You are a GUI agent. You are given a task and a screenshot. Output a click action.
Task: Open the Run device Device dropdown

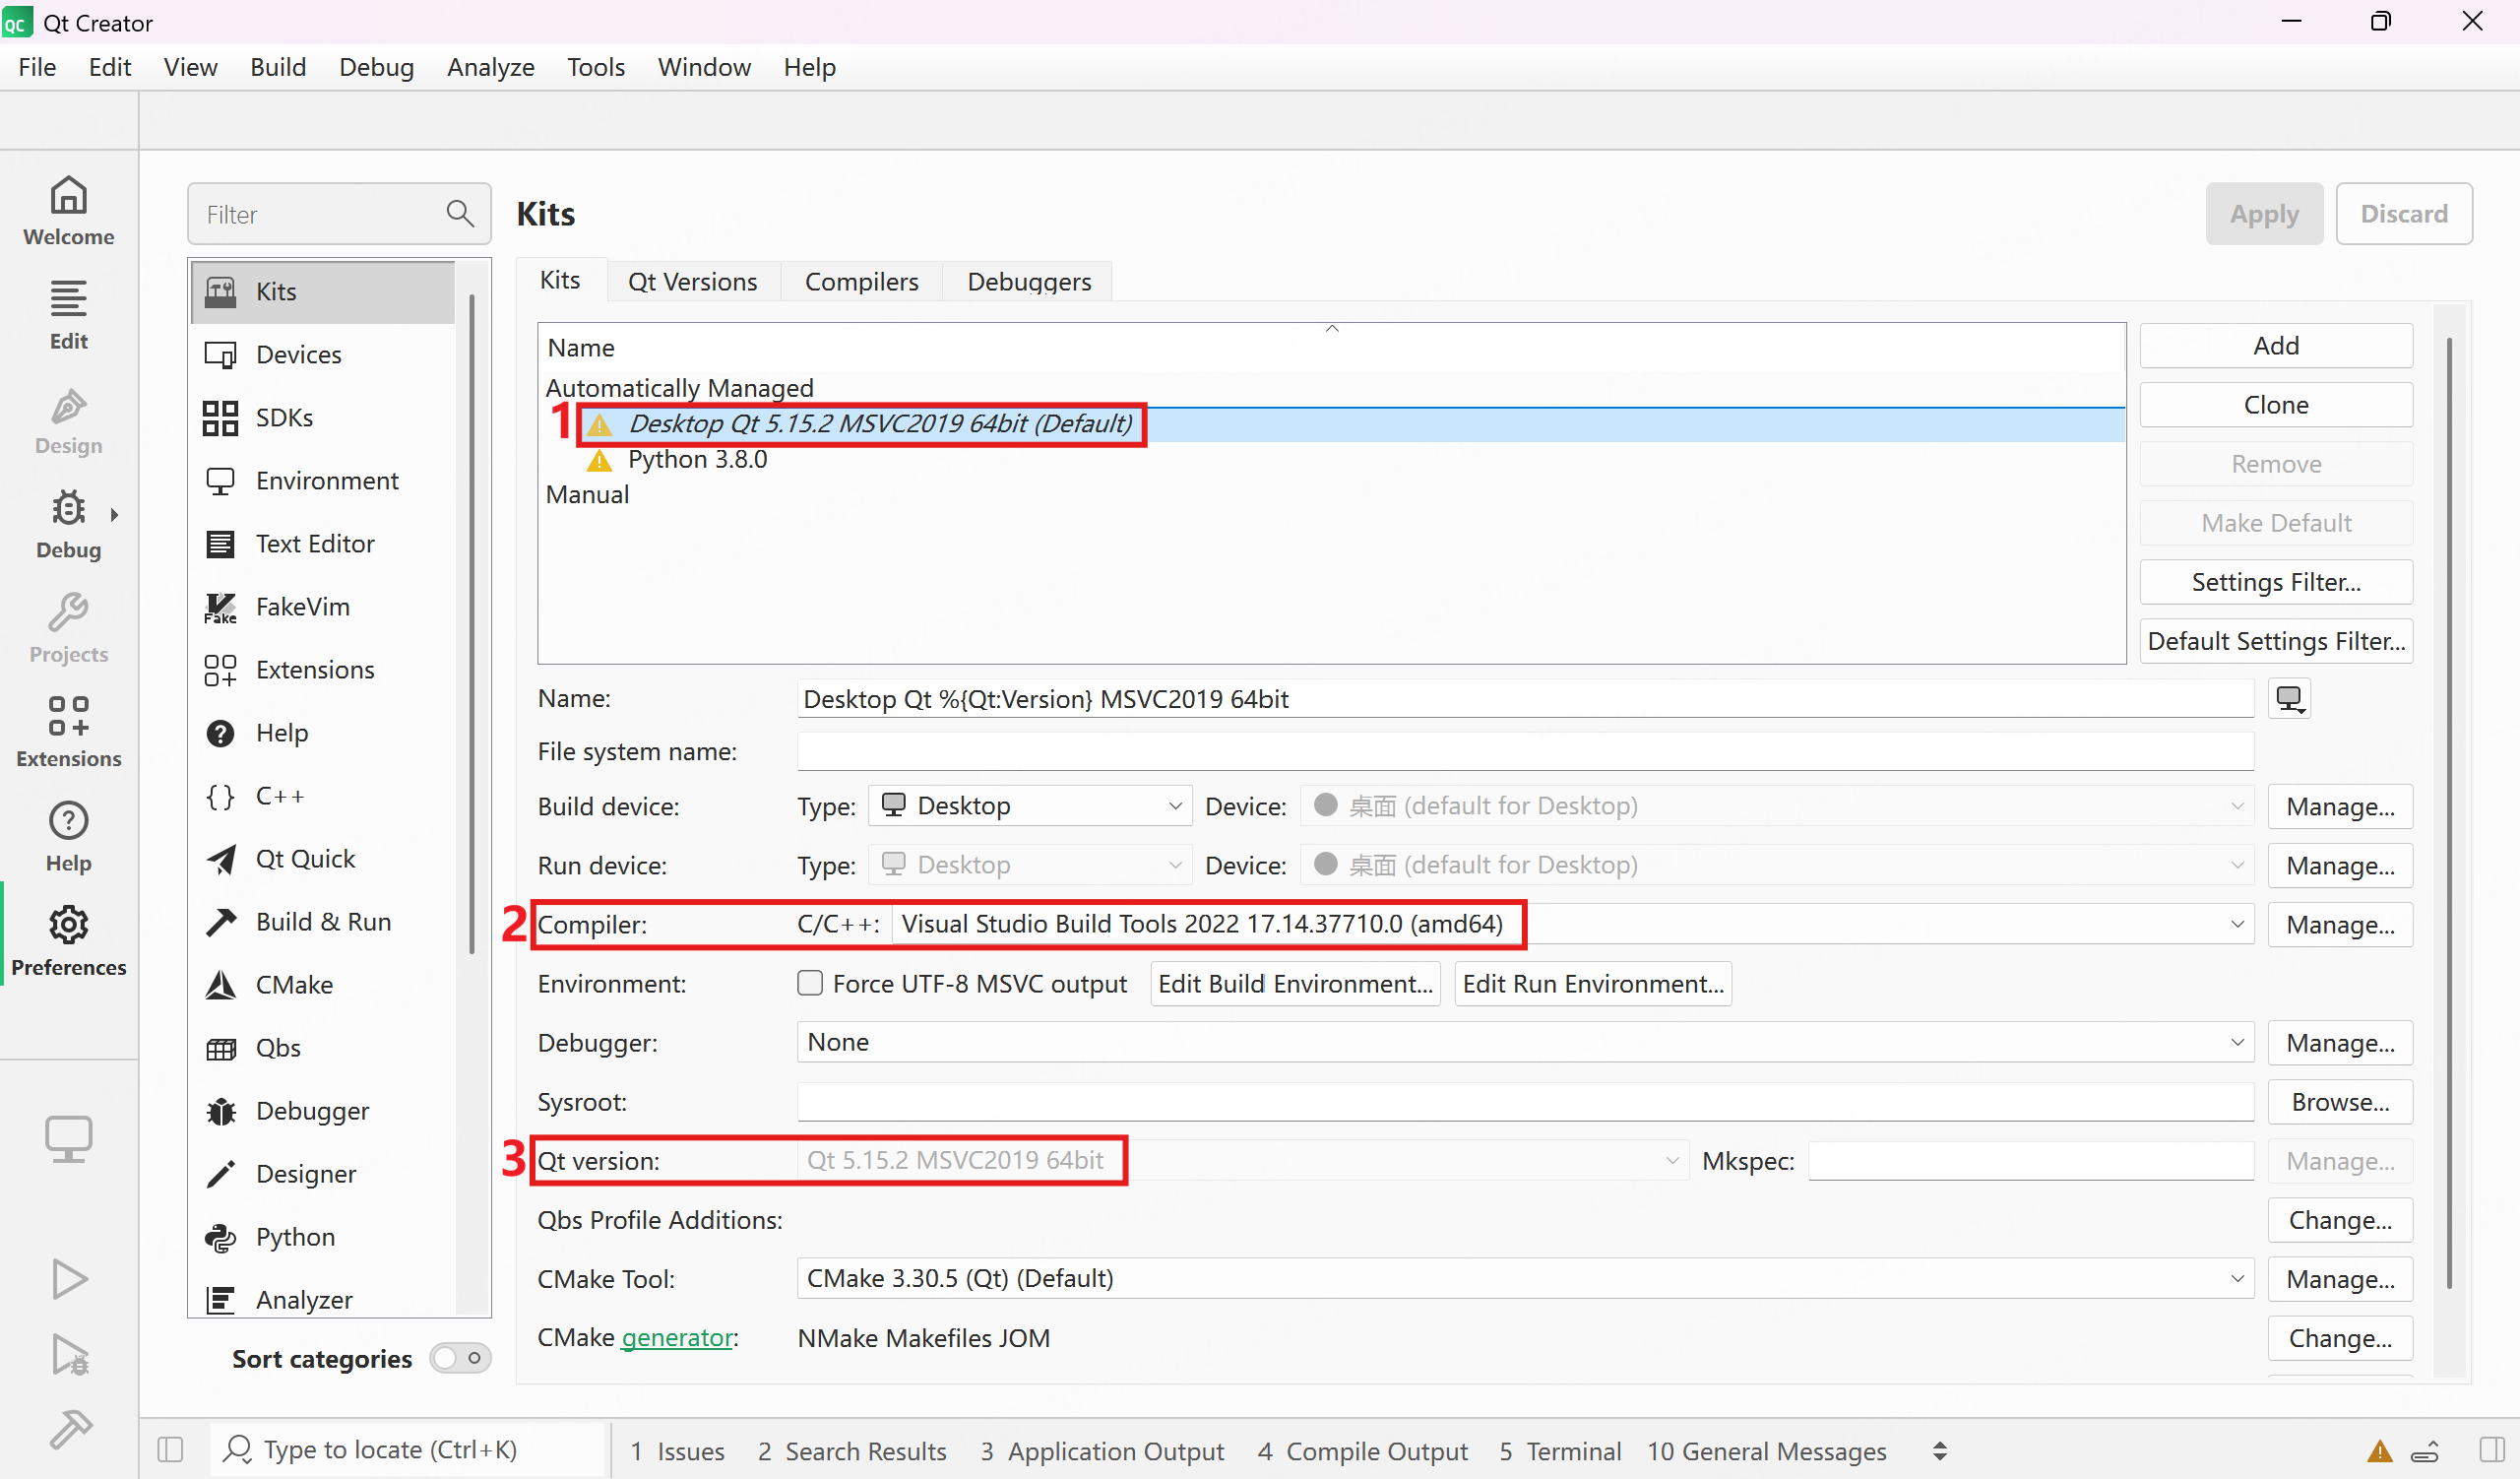click(1777, 864)
